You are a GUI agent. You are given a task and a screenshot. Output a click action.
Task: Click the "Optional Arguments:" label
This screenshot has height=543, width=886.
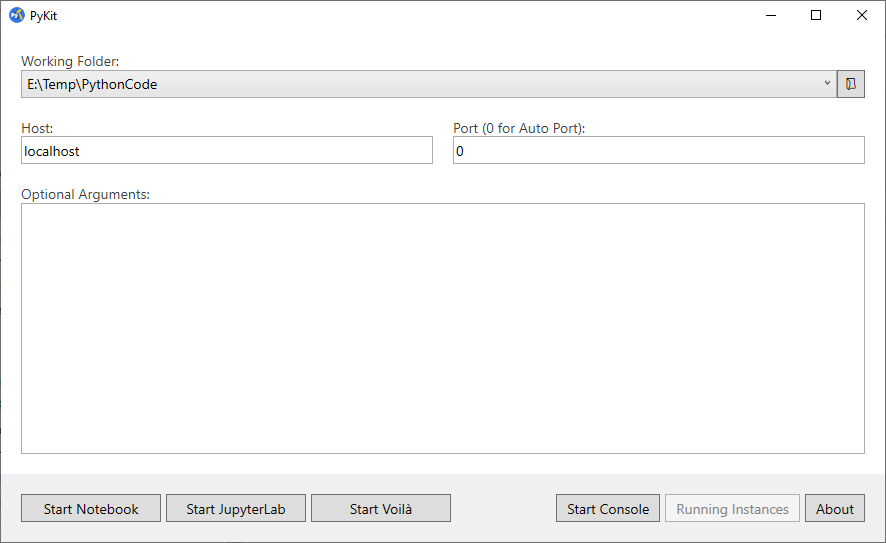pos(85,194)
